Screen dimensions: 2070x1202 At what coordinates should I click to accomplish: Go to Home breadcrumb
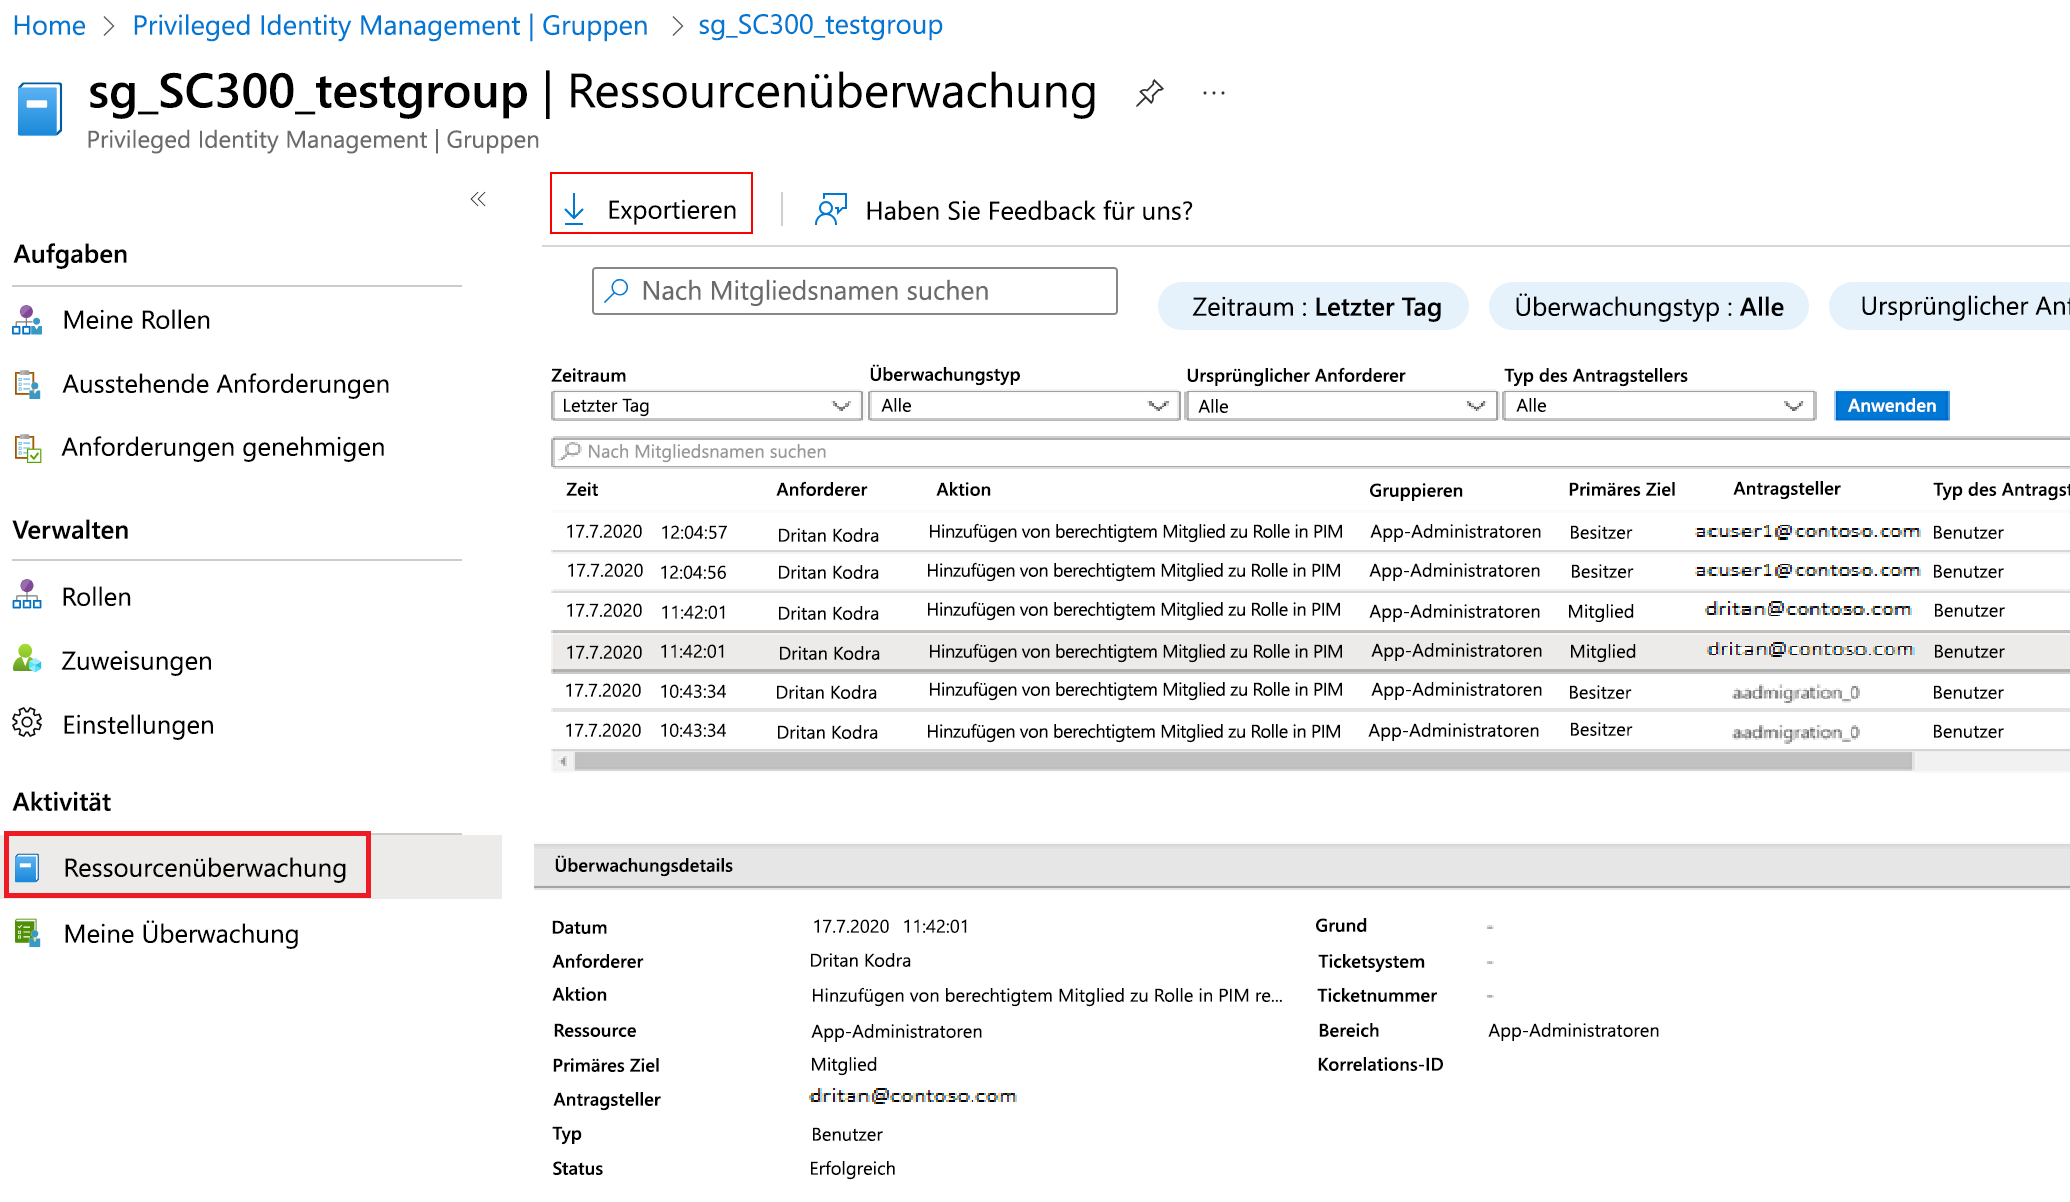49,25
